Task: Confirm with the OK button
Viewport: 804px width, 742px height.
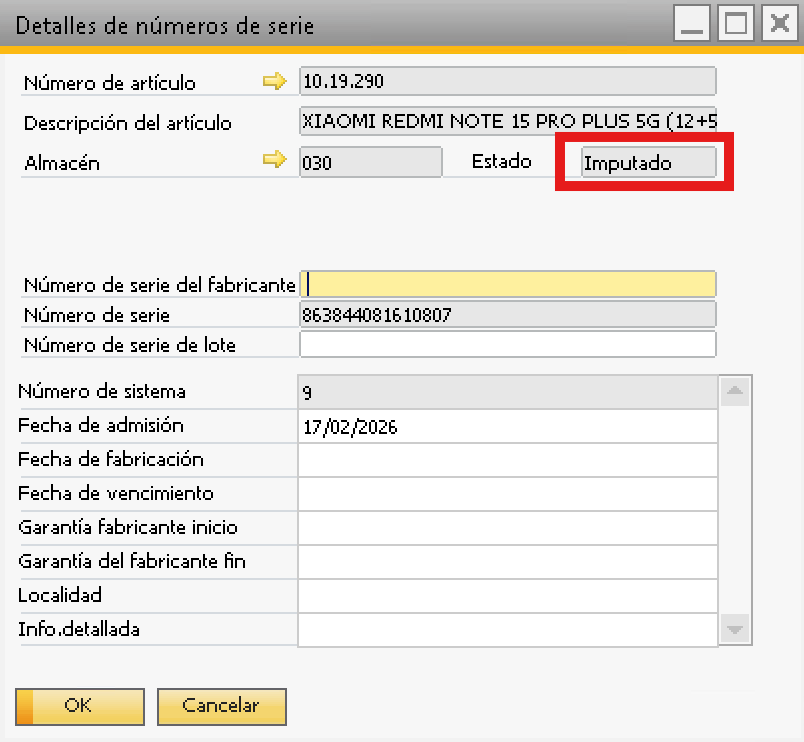Action: [80, 706]
